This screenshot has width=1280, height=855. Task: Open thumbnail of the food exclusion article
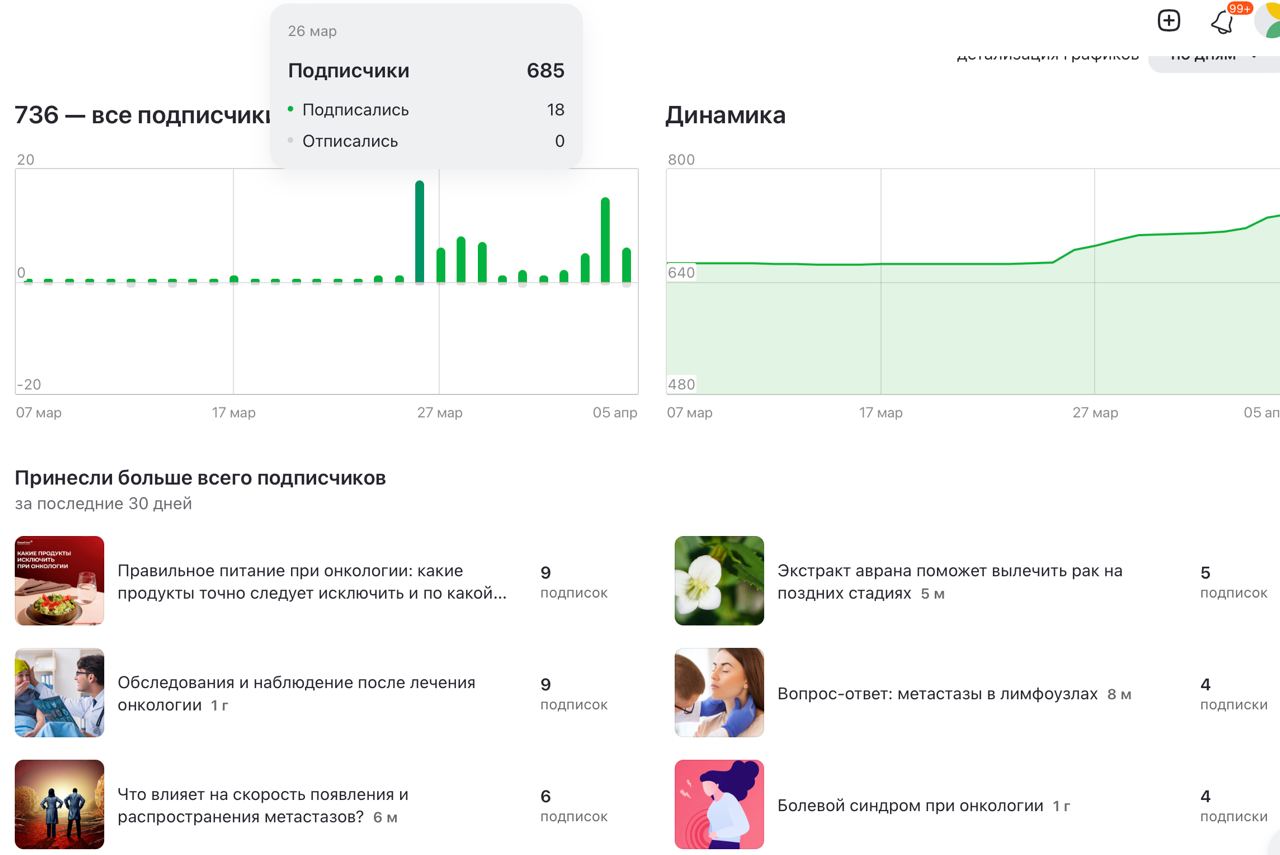(60, 581)
